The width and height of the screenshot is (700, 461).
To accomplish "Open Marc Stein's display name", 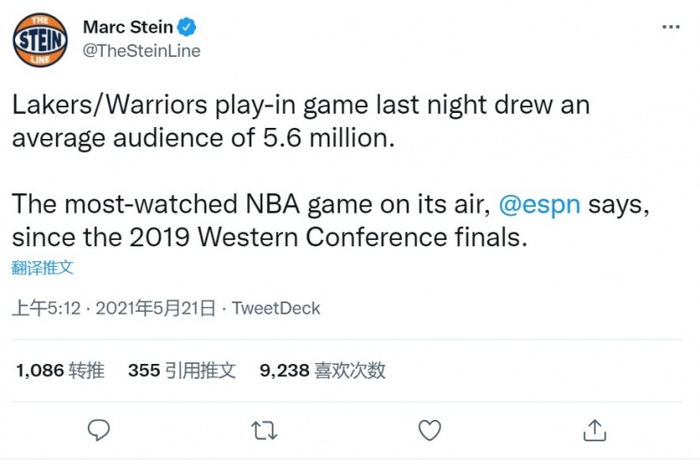I will (x=128, y=27).
